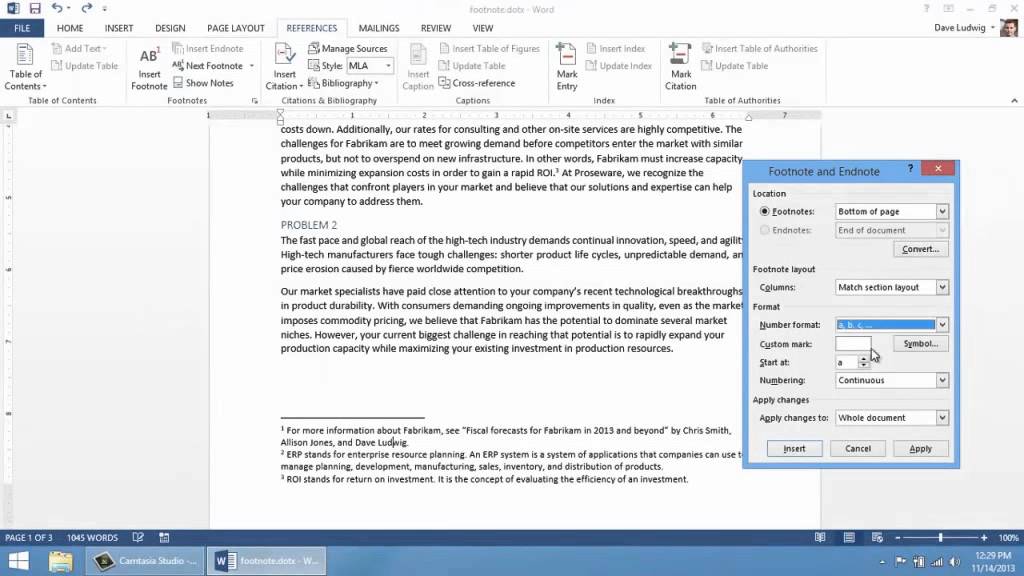Click the Table of Contents icon
Image resolution: width=1024 pixels, height=576 pixels.
click(24, 67)
